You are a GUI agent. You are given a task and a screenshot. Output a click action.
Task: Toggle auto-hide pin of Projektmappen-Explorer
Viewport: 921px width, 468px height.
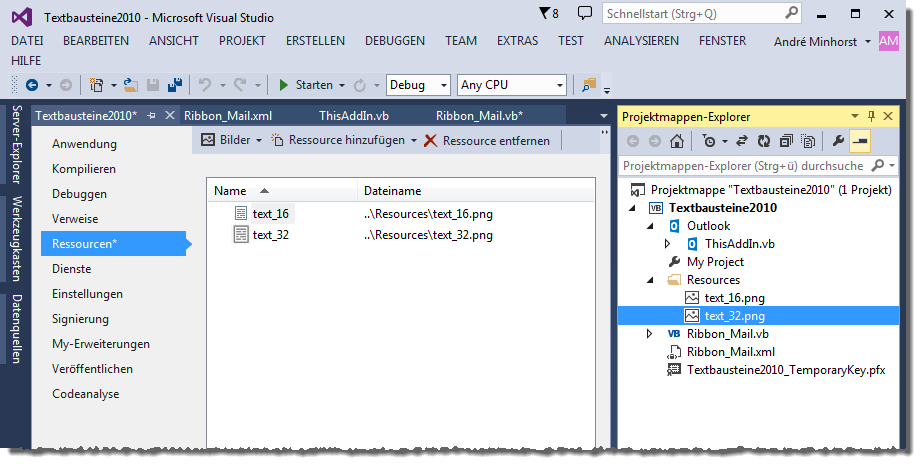pyautogui.click(x=871, y=116)
